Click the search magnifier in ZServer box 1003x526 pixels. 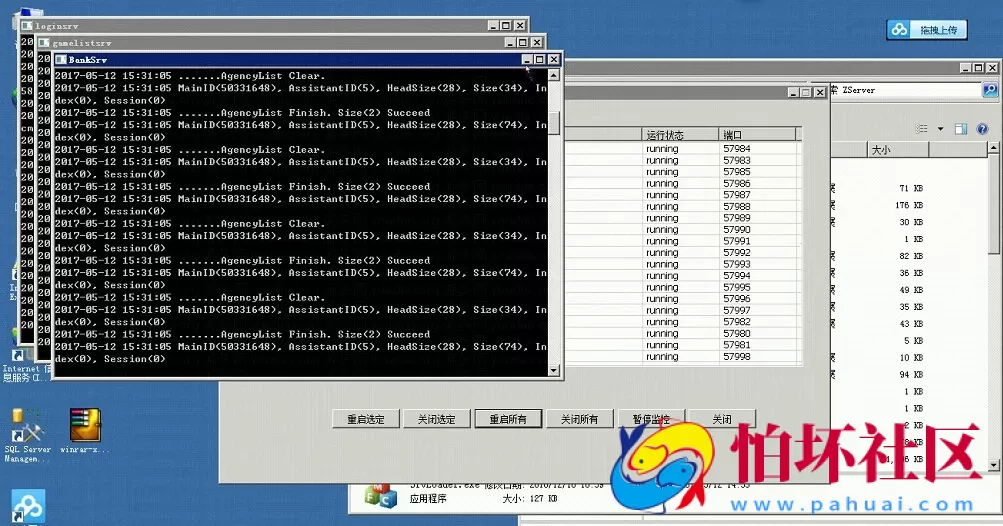[x=990, y=90]
